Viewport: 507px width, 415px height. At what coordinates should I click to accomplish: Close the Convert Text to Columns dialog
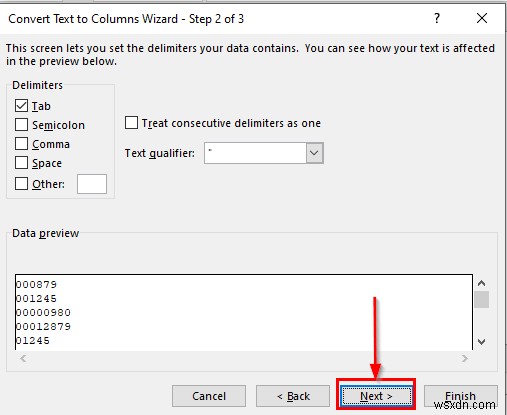(482, 18)
